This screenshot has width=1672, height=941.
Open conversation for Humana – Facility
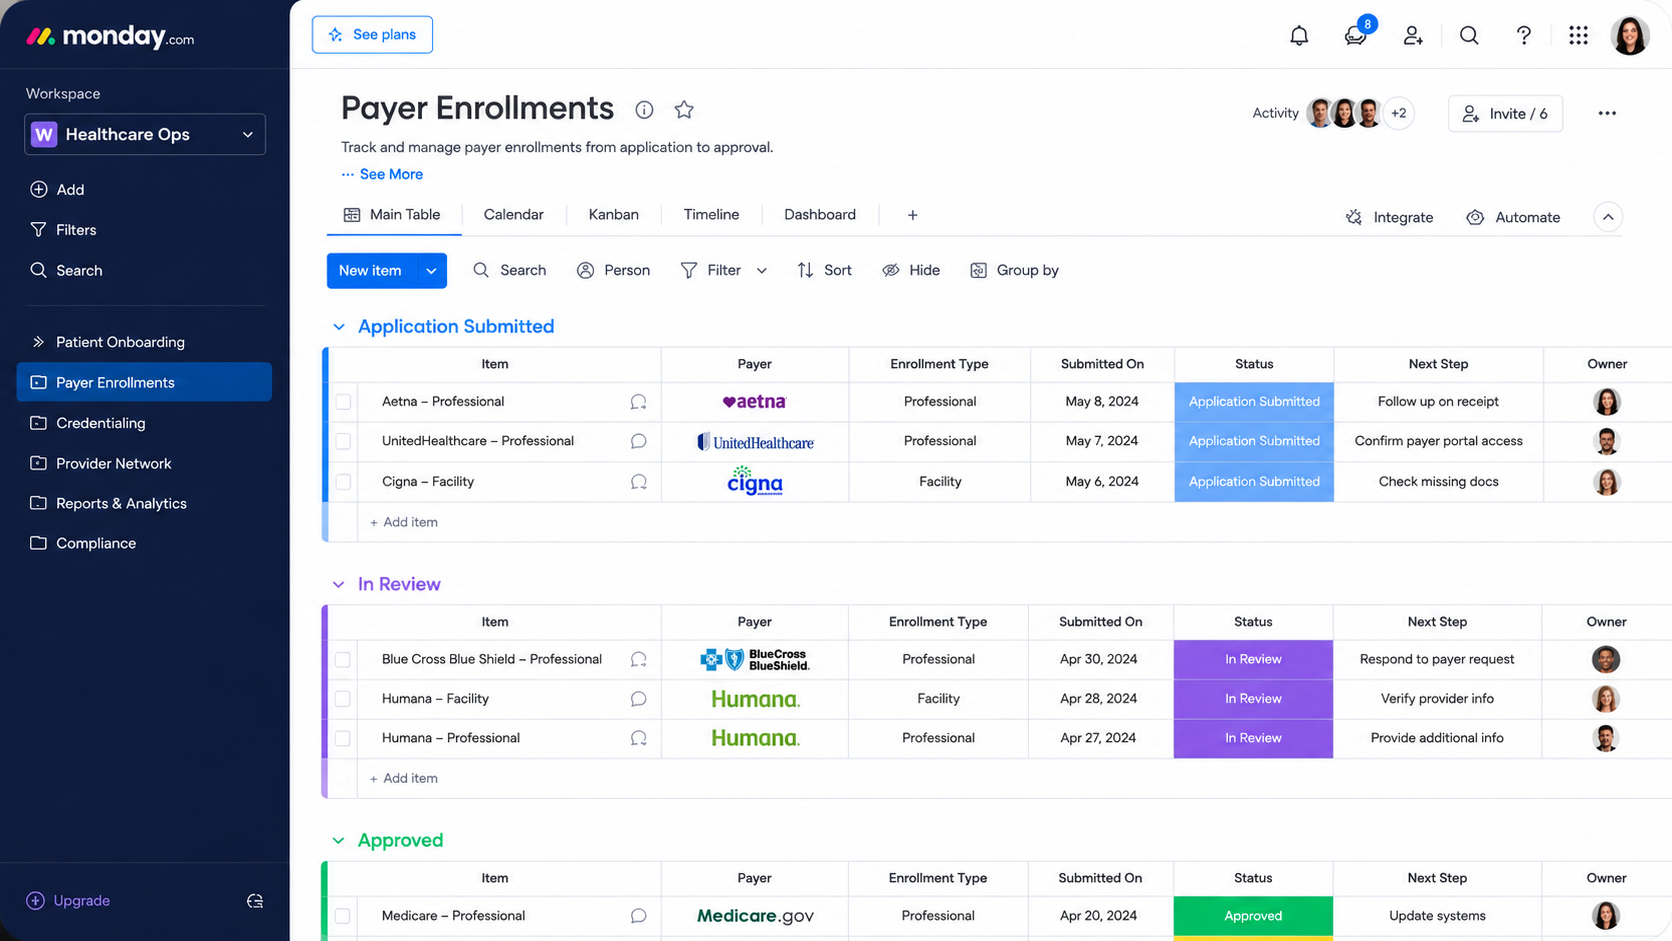pyautogui.click(x=638, y=699)
